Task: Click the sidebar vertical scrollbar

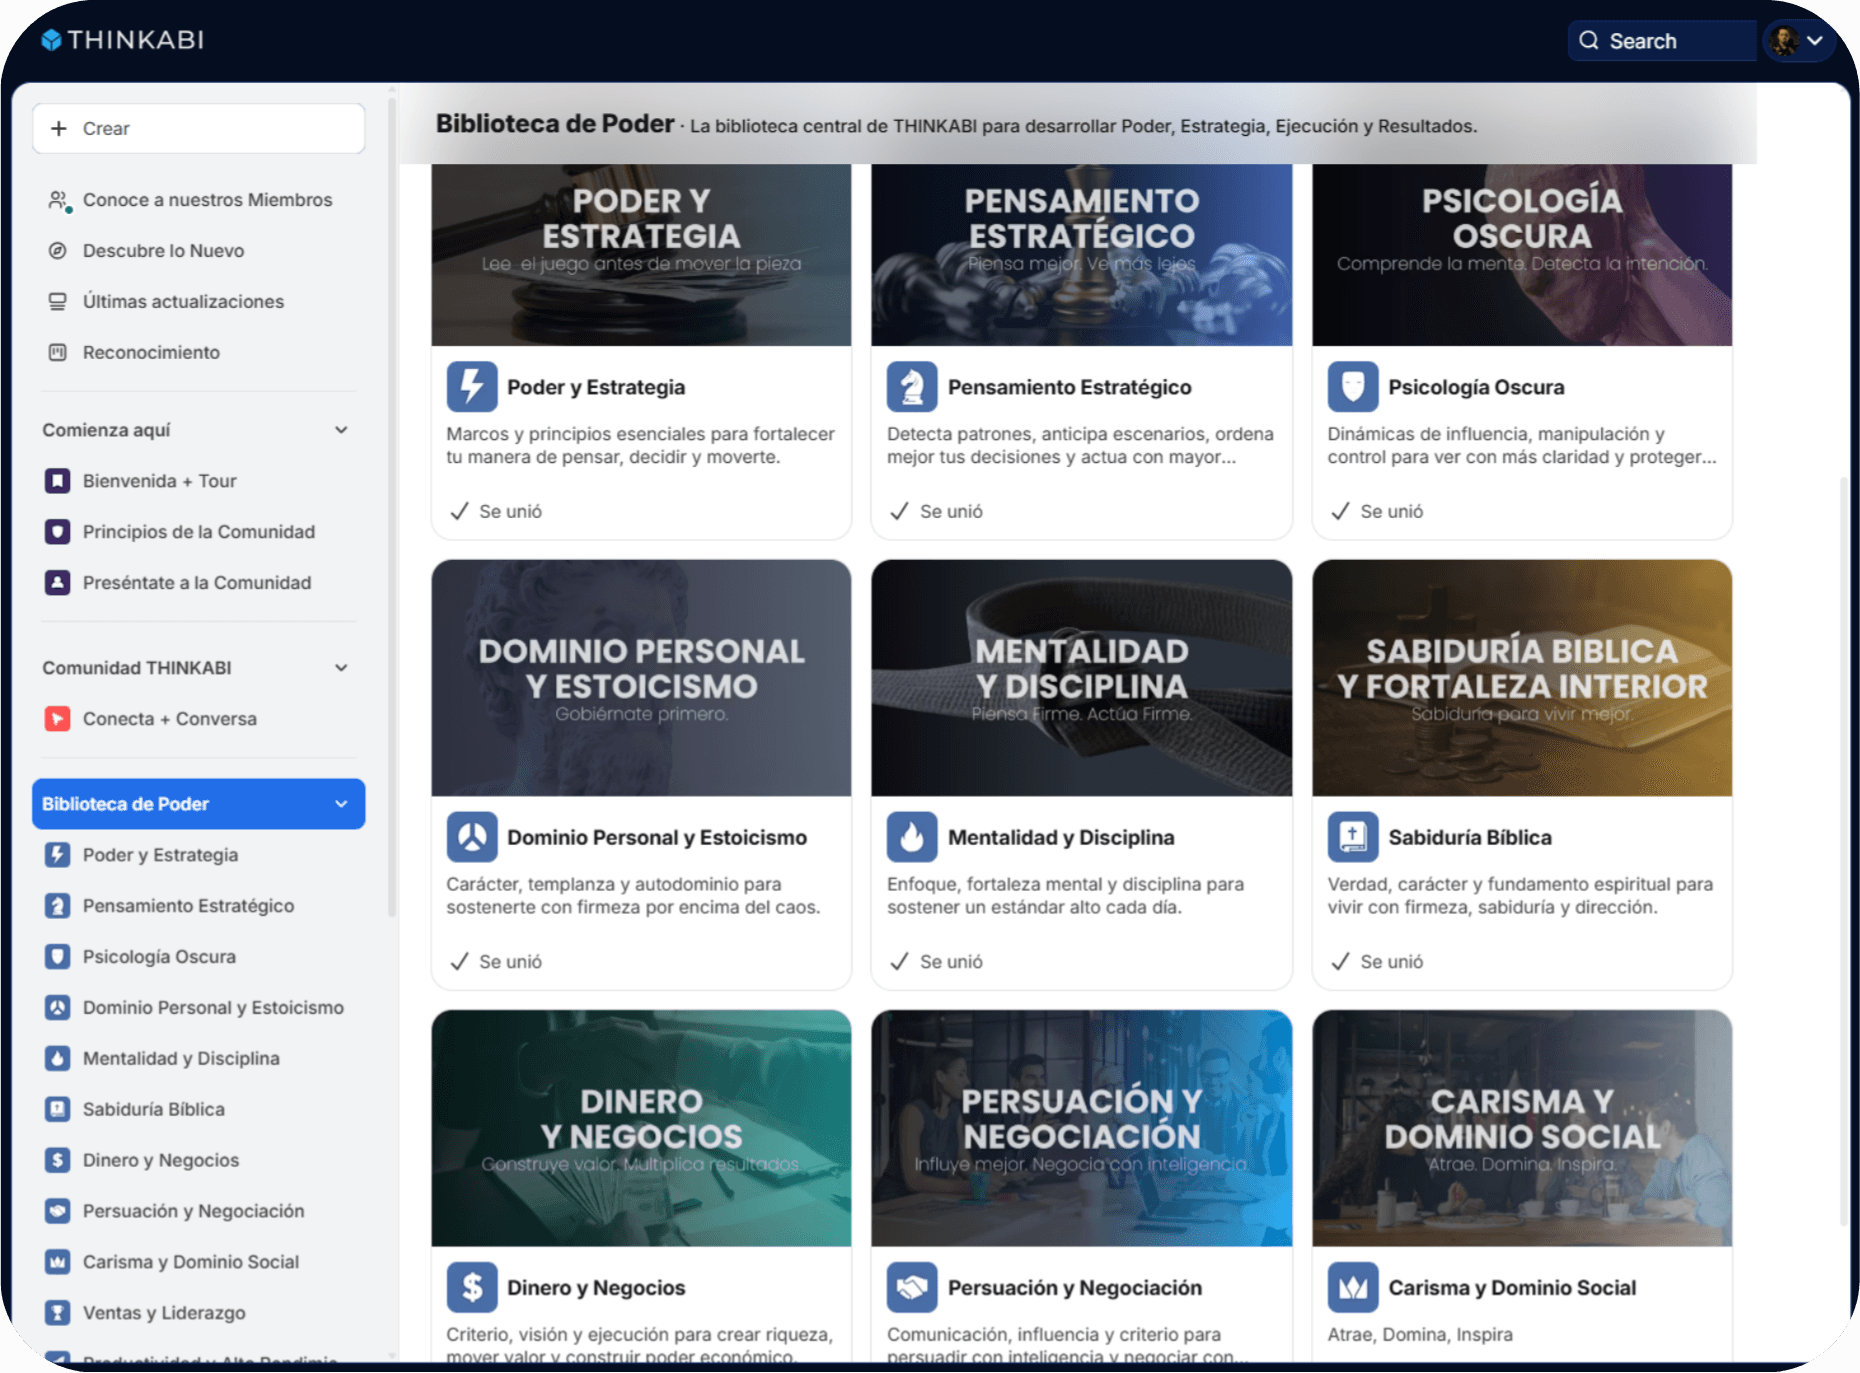Action: (392, 506)
